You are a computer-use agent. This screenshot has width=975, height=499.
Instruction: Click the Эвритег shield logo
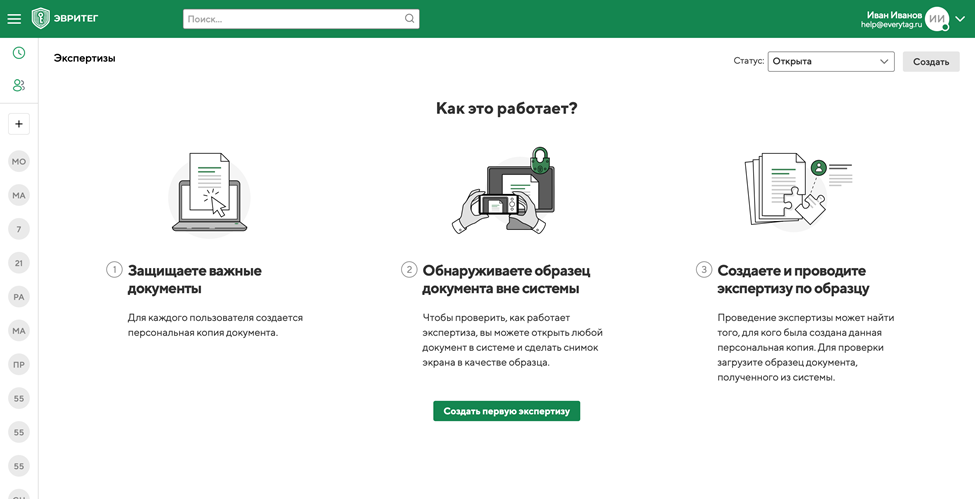41,18
